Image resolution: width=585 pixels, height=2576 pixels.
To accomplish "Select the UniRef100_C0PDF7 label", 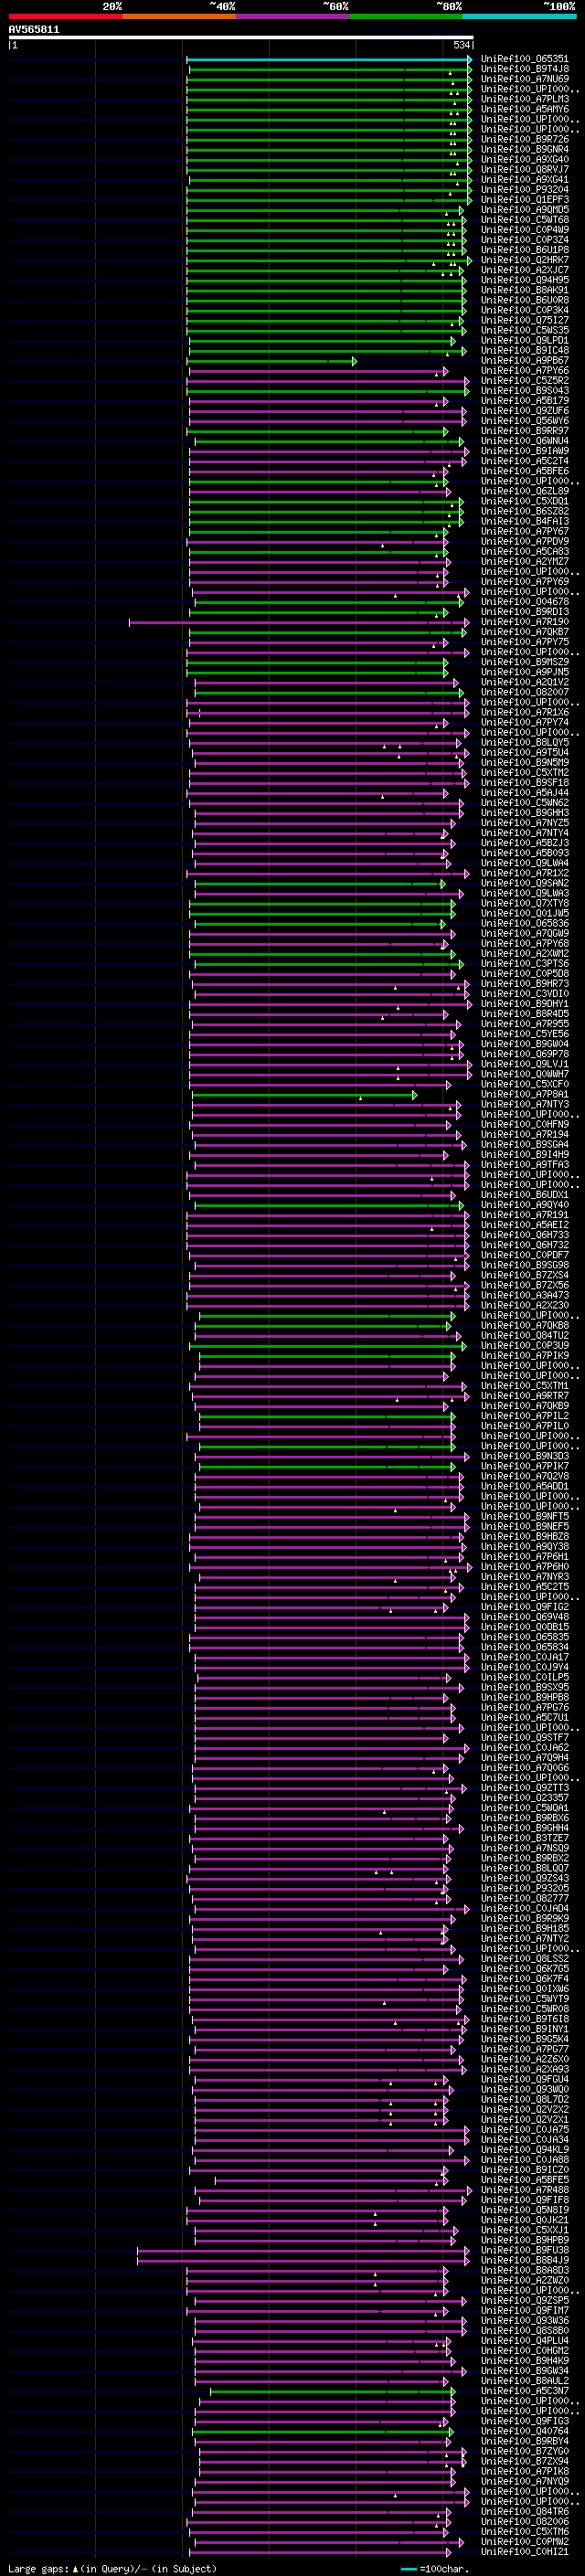I will point(525,1255).
